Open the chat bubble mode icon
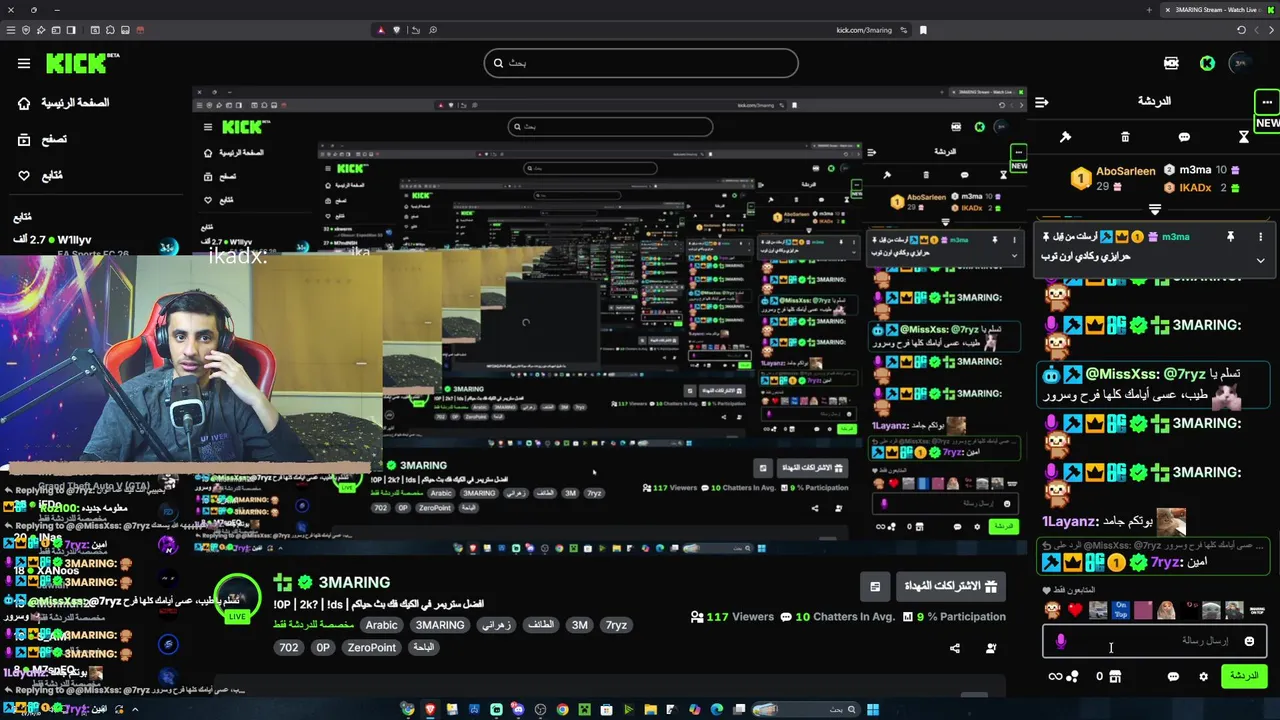This screenshot has width=1280, height=720. (1184, 137)
